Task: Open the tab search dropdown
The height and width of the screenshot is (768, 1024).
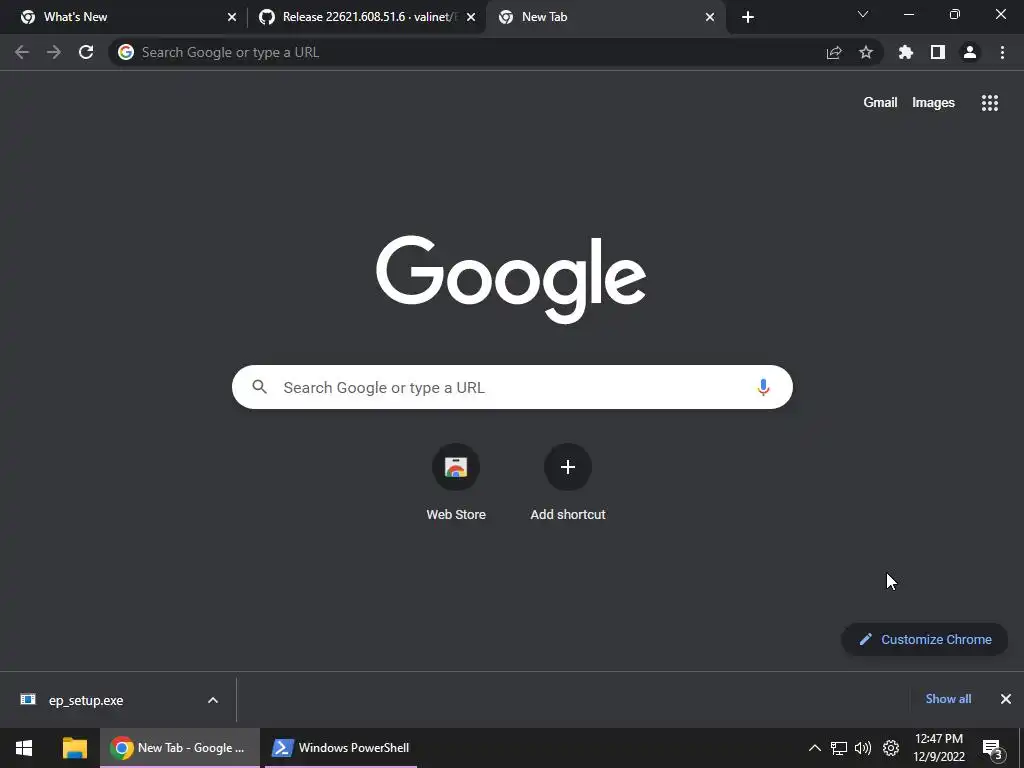Action: coord(863,14)
